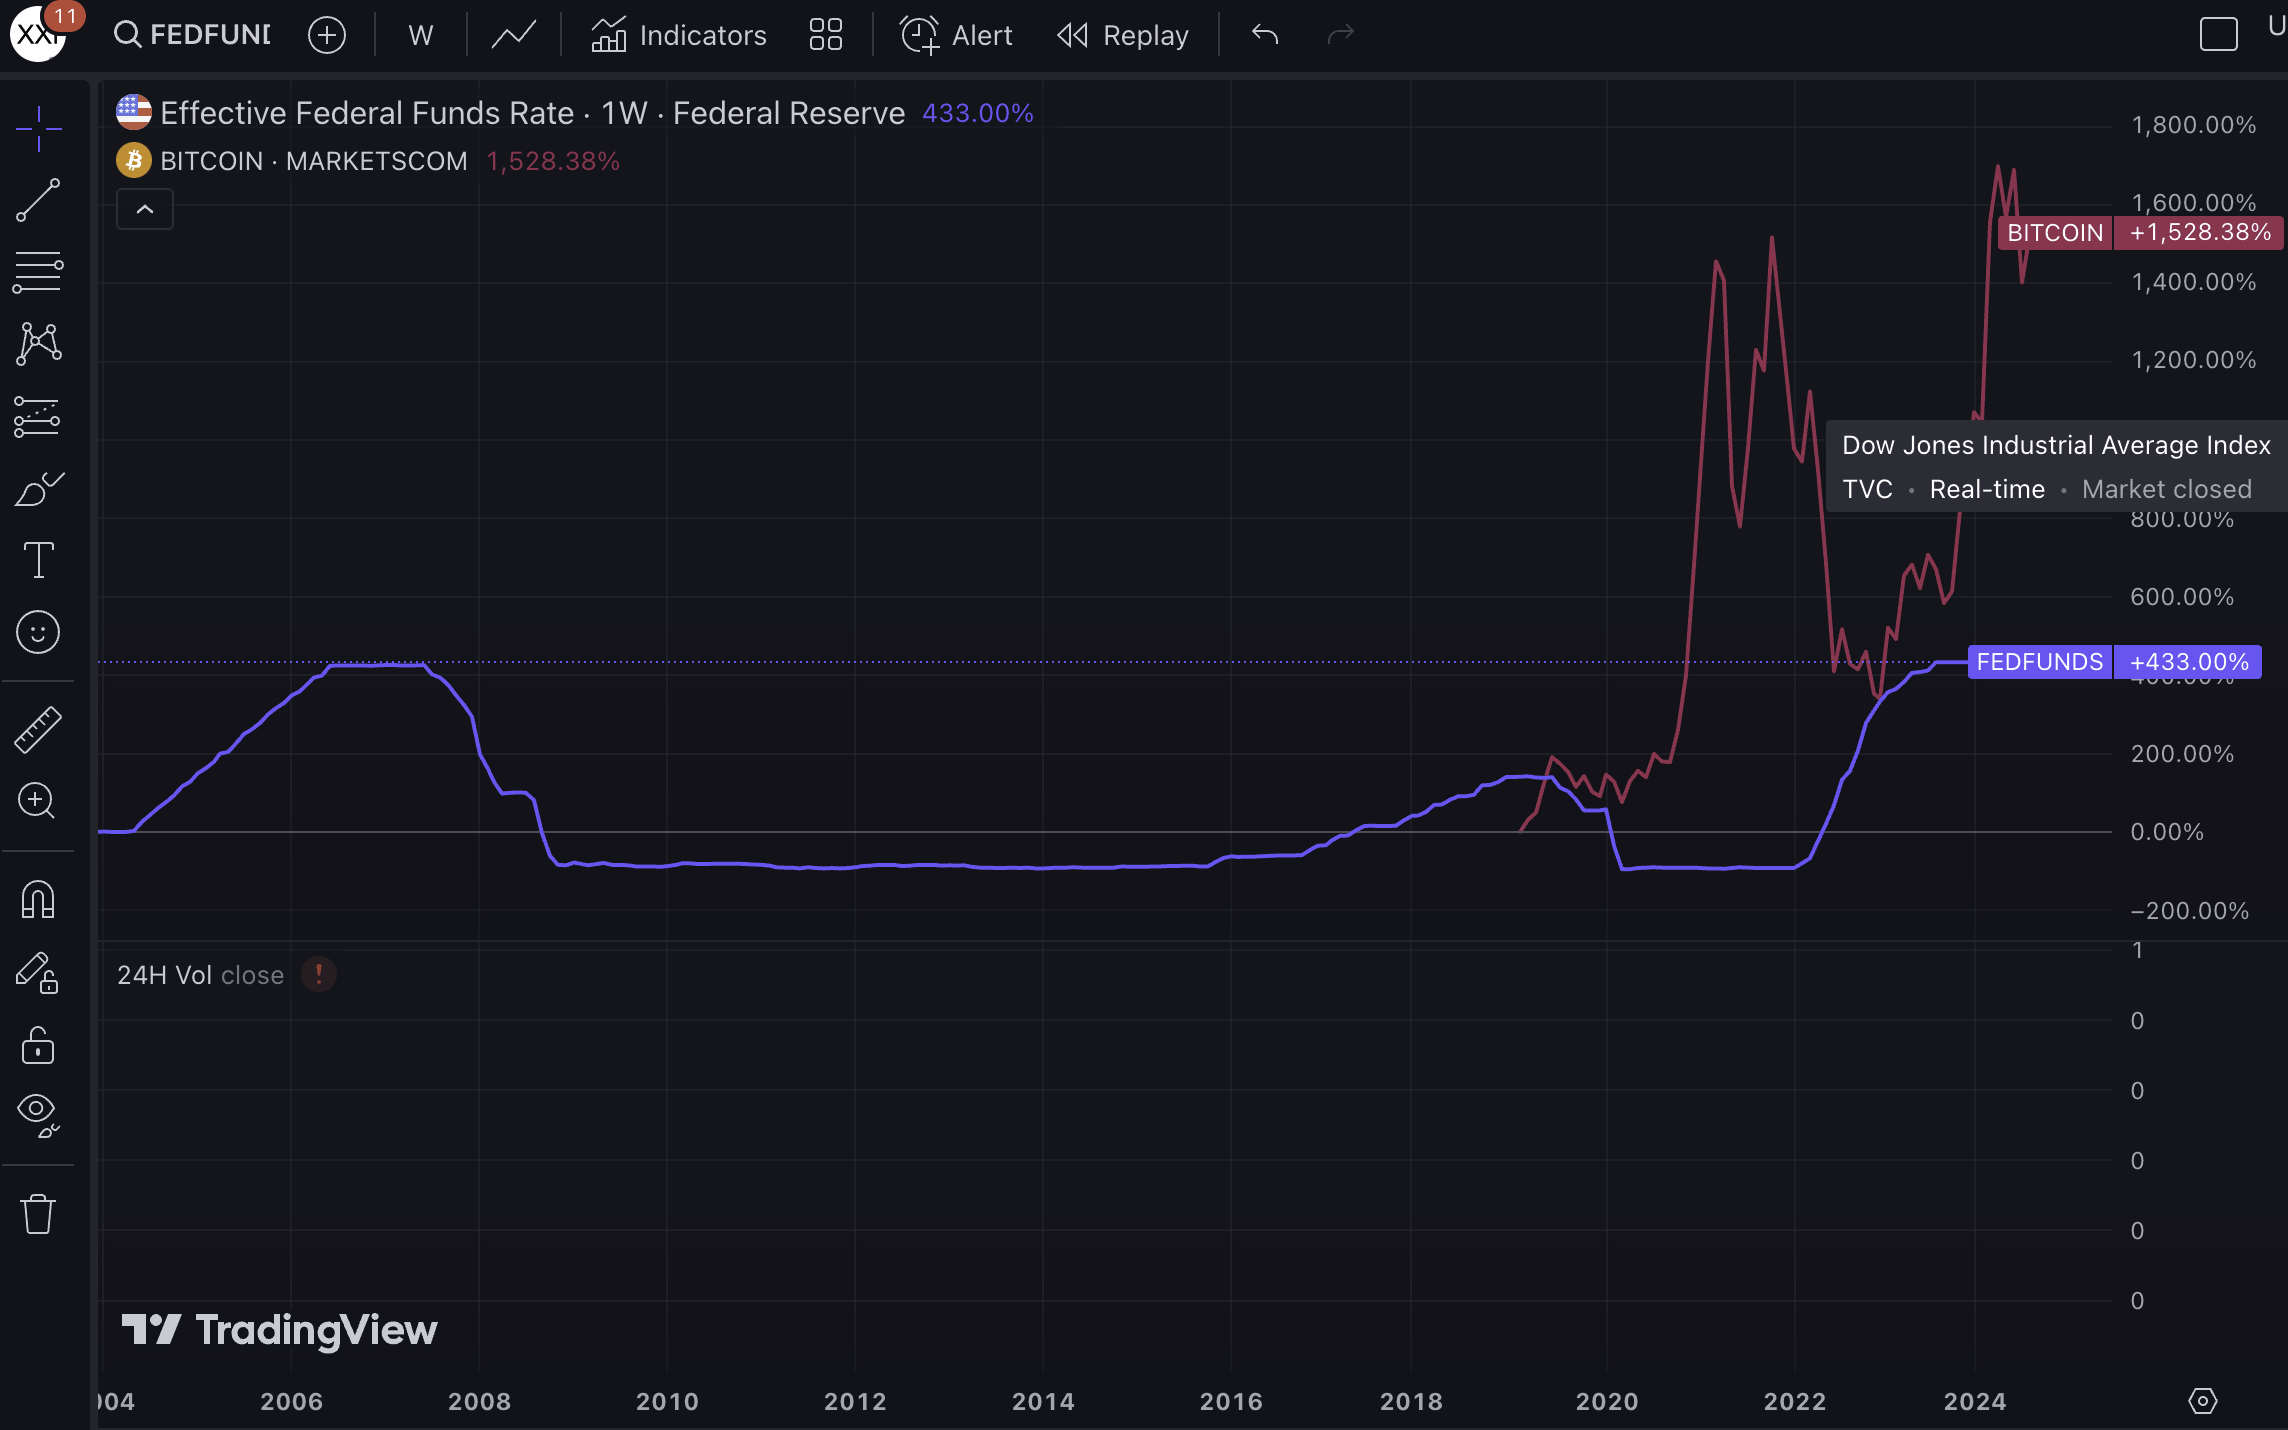This screenshot has width=2288, height=1430.
Task: Click the 433.00% legend value
Action: [977, 113]
